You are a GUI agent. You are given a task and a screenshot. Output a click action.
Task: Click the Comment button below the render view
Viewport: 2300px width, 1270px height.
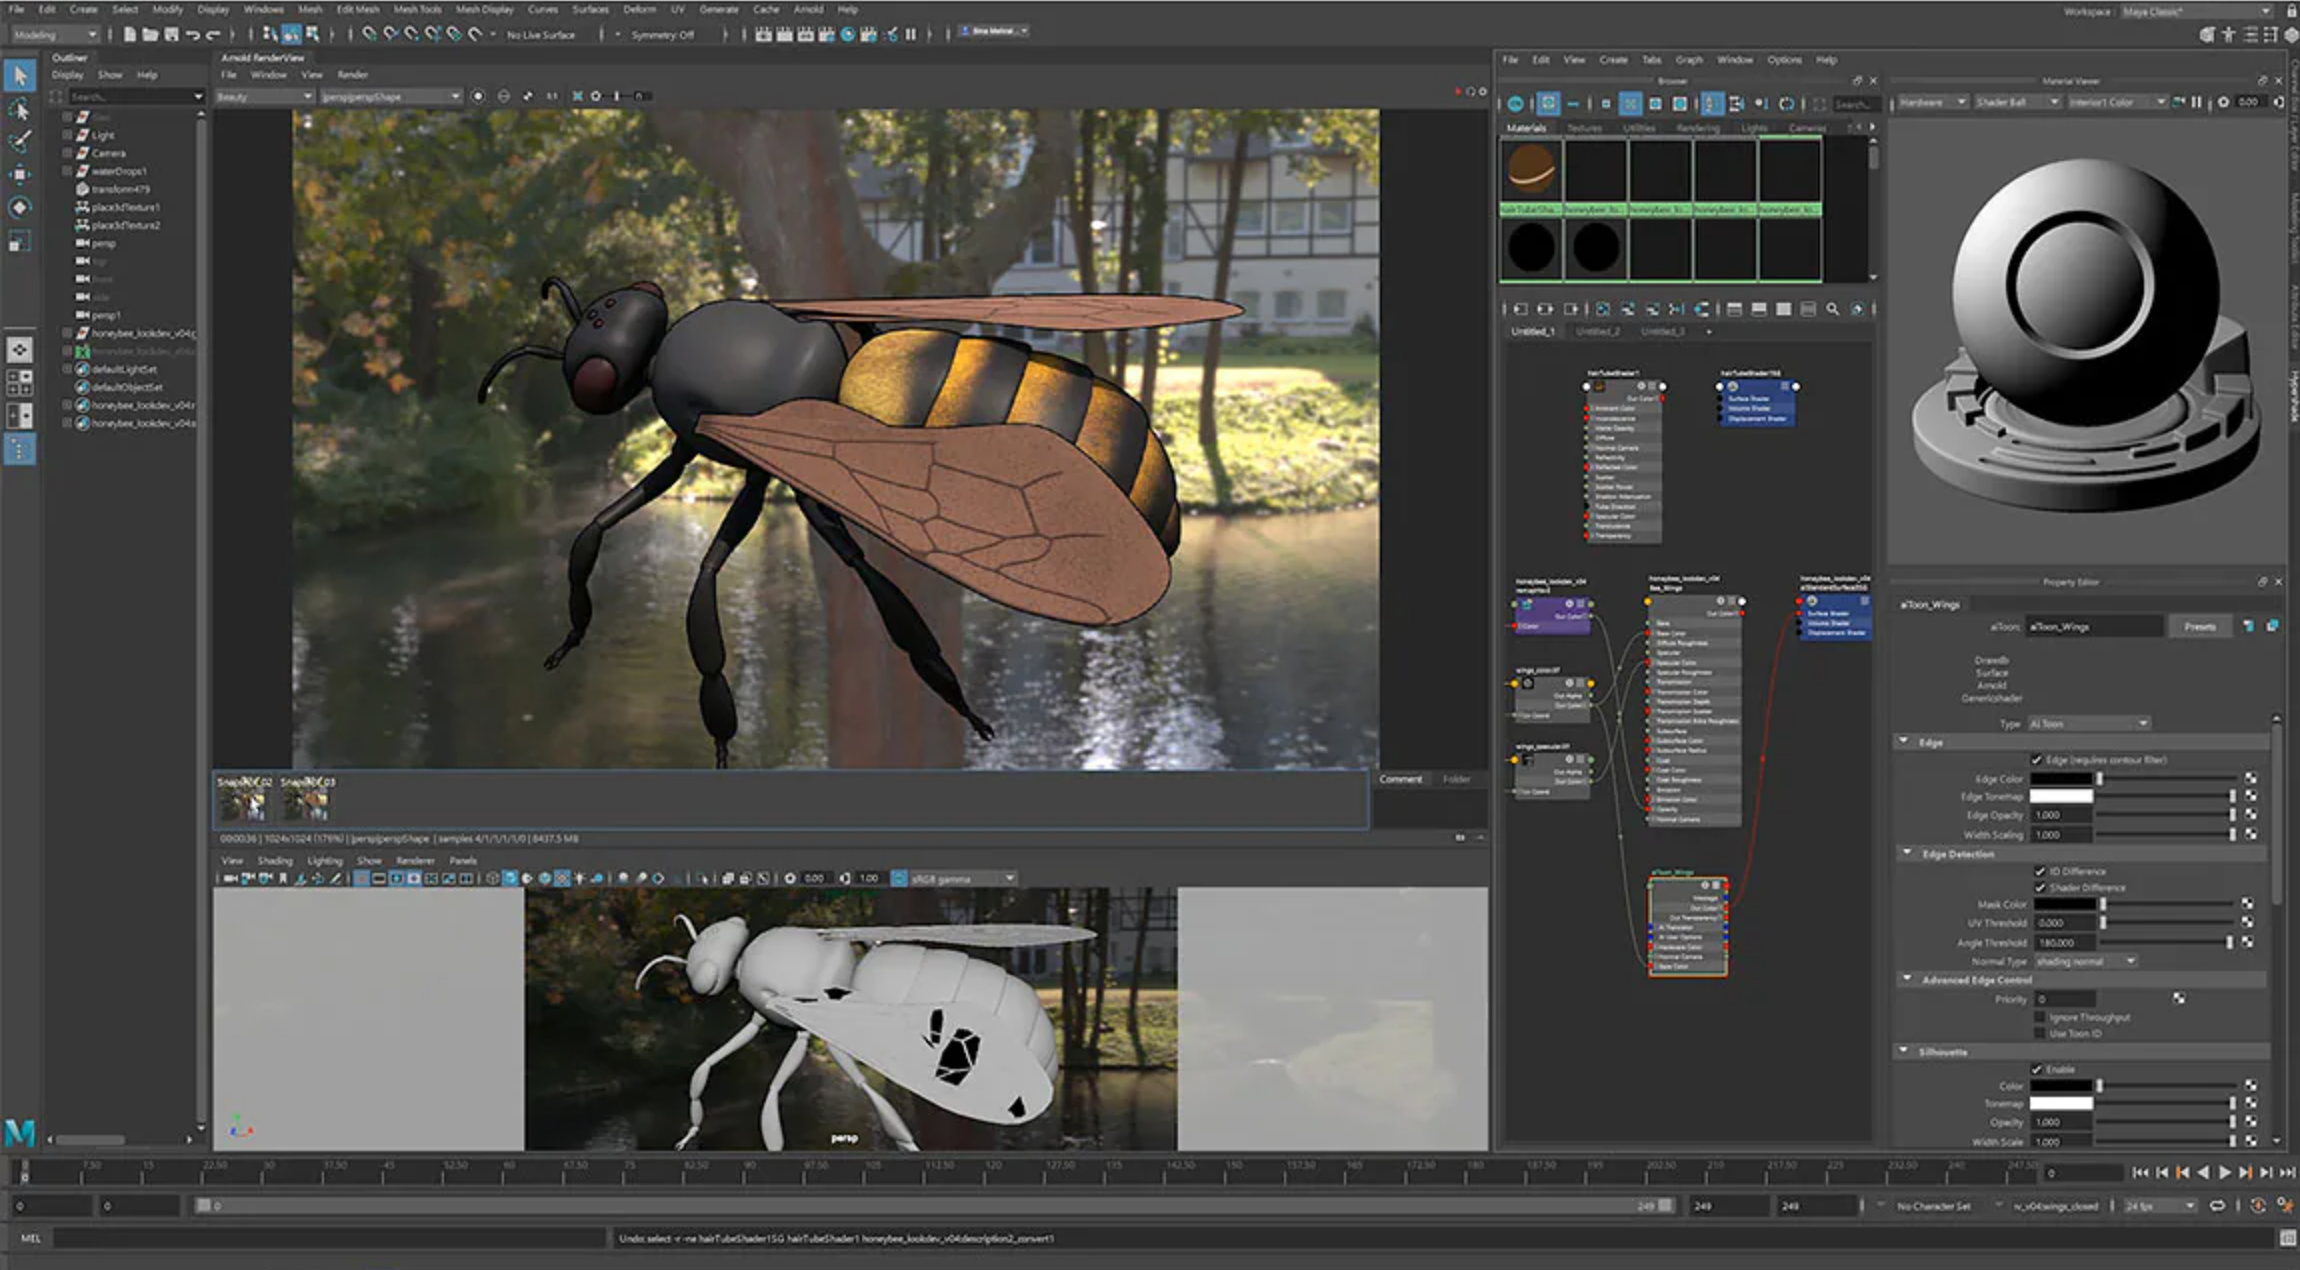(x=1400, y=779)
